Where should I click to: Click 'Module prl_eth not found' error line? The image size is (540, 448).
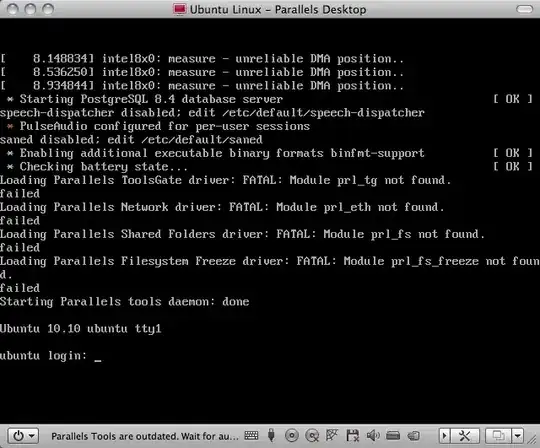pos(222,207)
